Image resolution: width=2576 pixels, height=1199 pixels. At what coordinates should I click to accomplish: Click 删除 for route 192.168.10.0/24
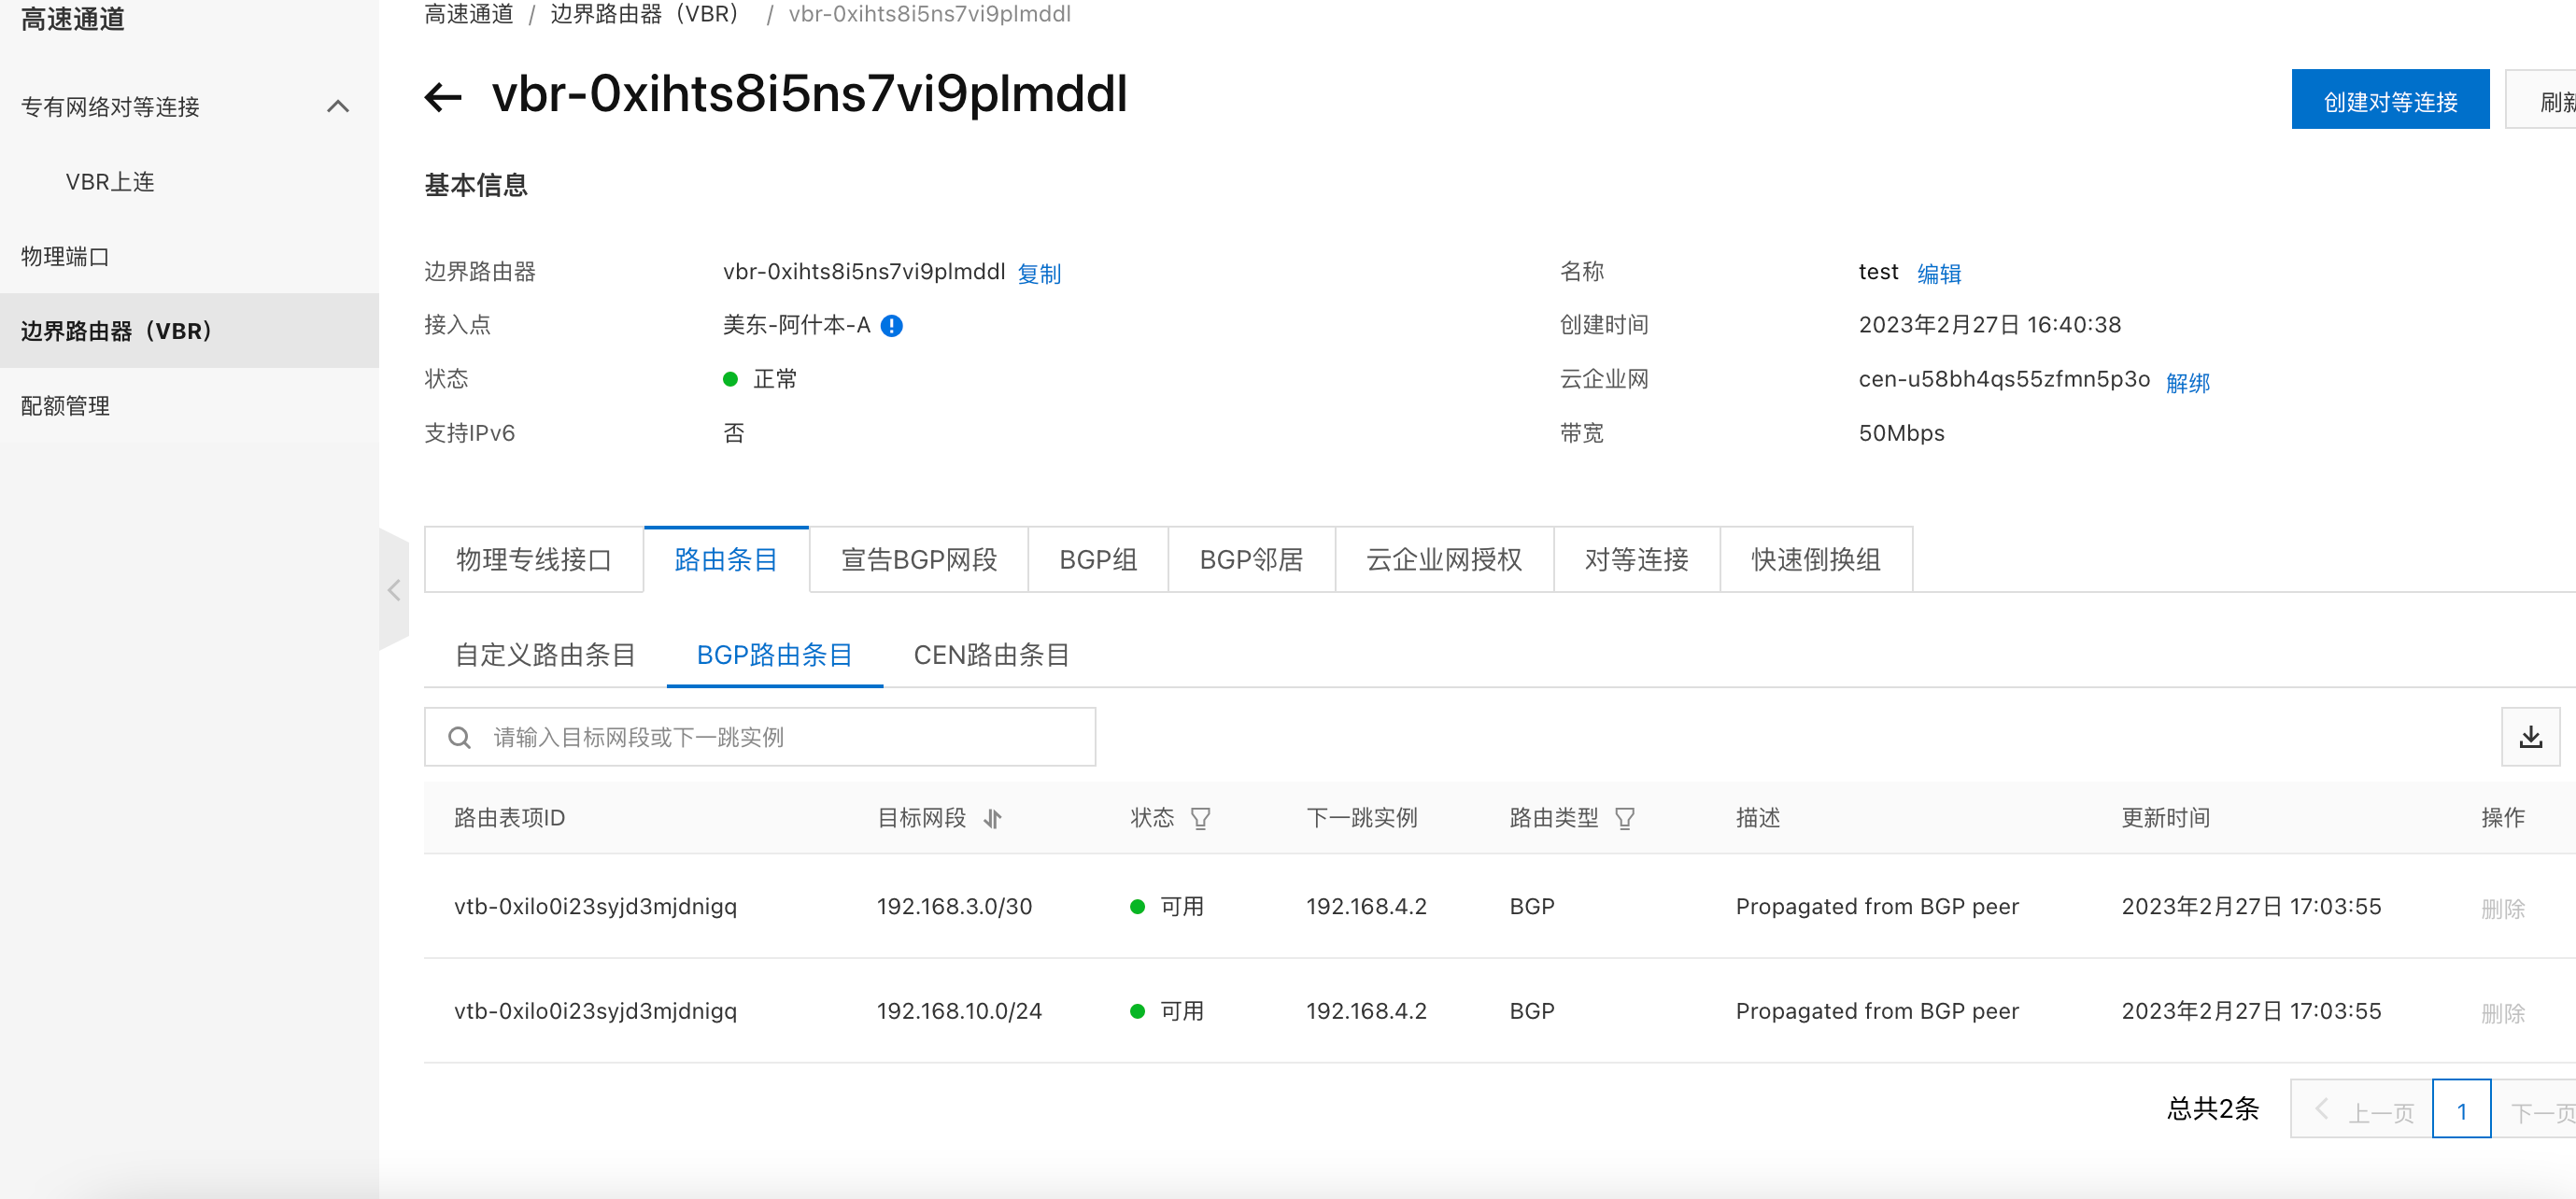click(x=2502, y=1013)
